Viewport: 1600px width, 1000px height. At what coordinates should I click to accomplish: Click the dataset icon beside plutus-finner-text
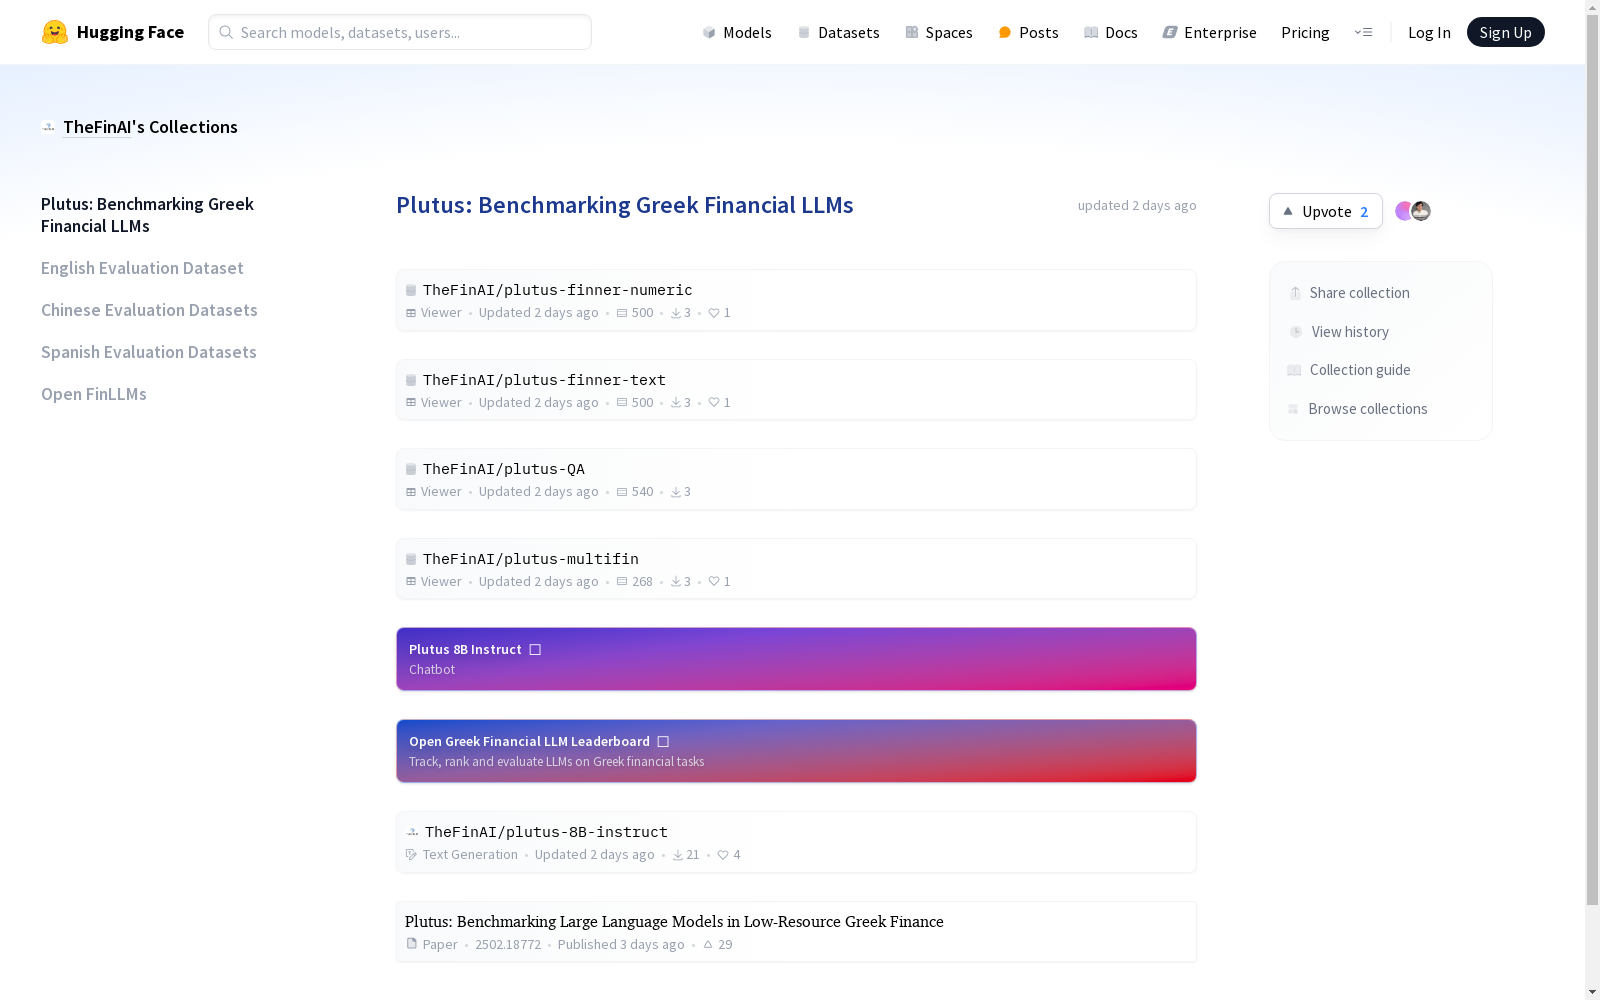(x=411, y=380)
